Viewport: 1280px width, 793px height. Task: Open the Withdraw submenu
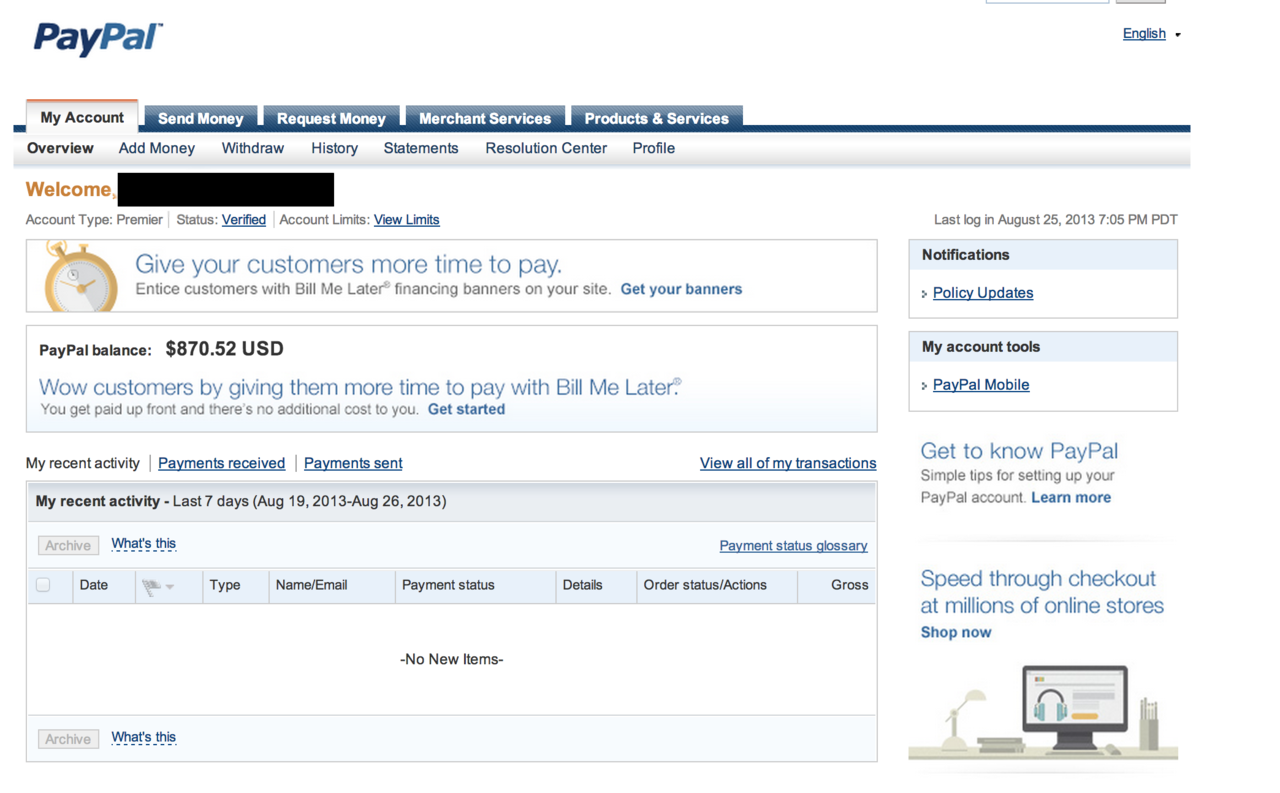pyautogui.click(x=253, y=148)
